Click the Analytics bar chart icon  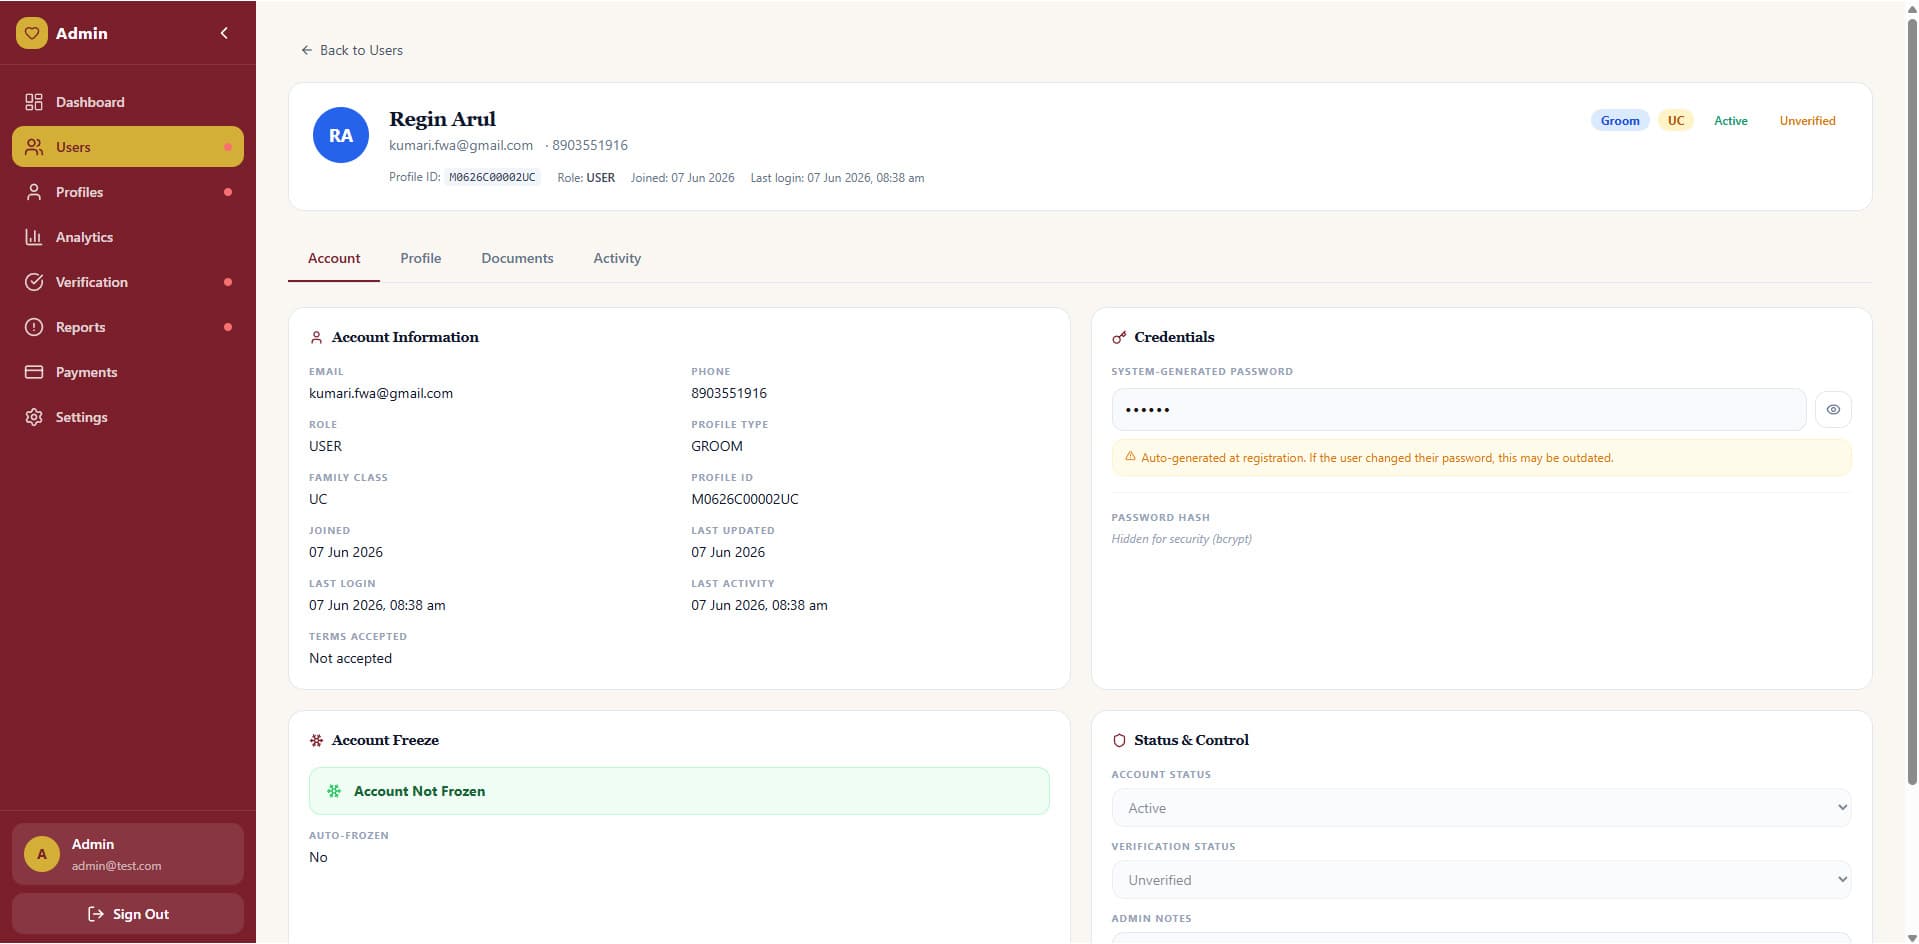(x=34, y=237)
